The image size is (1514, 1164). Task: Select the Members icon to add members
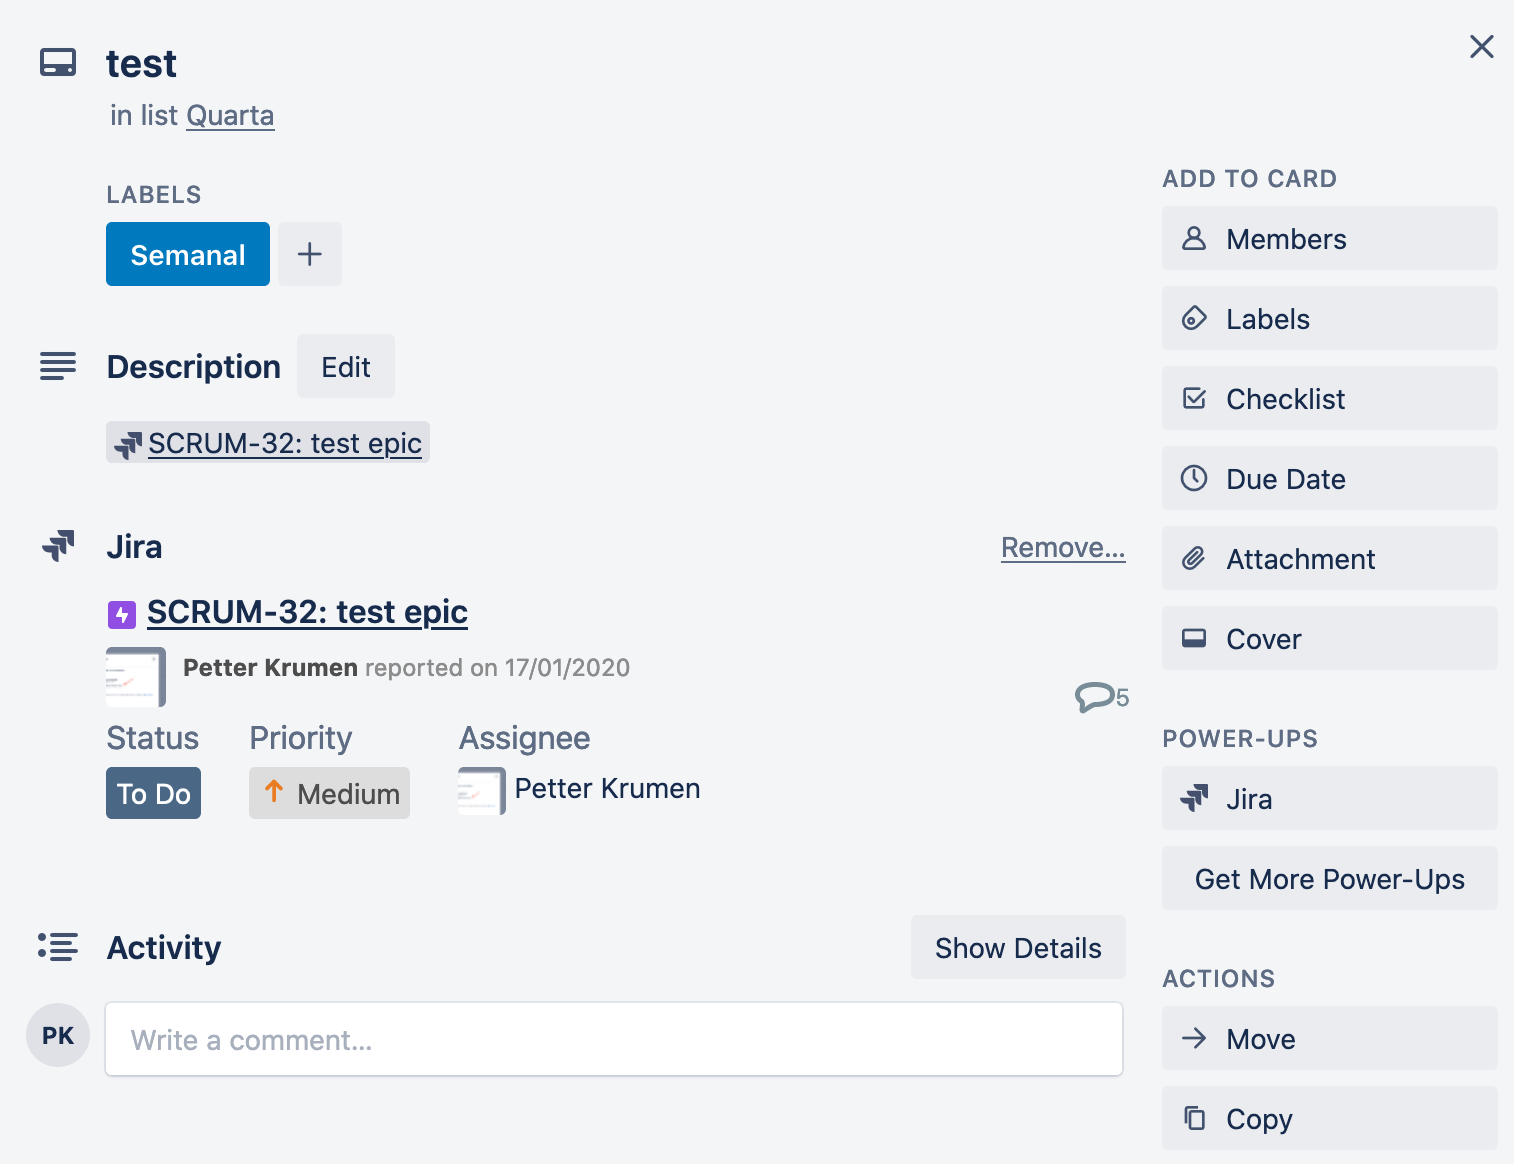tap(1193, 238)
